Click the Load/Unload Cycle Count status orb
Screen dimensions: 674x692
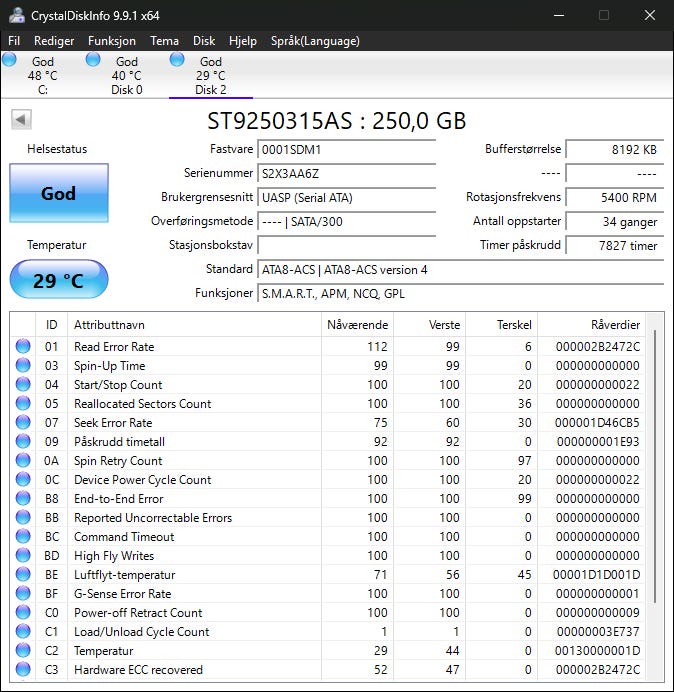(x=23, y=631)
